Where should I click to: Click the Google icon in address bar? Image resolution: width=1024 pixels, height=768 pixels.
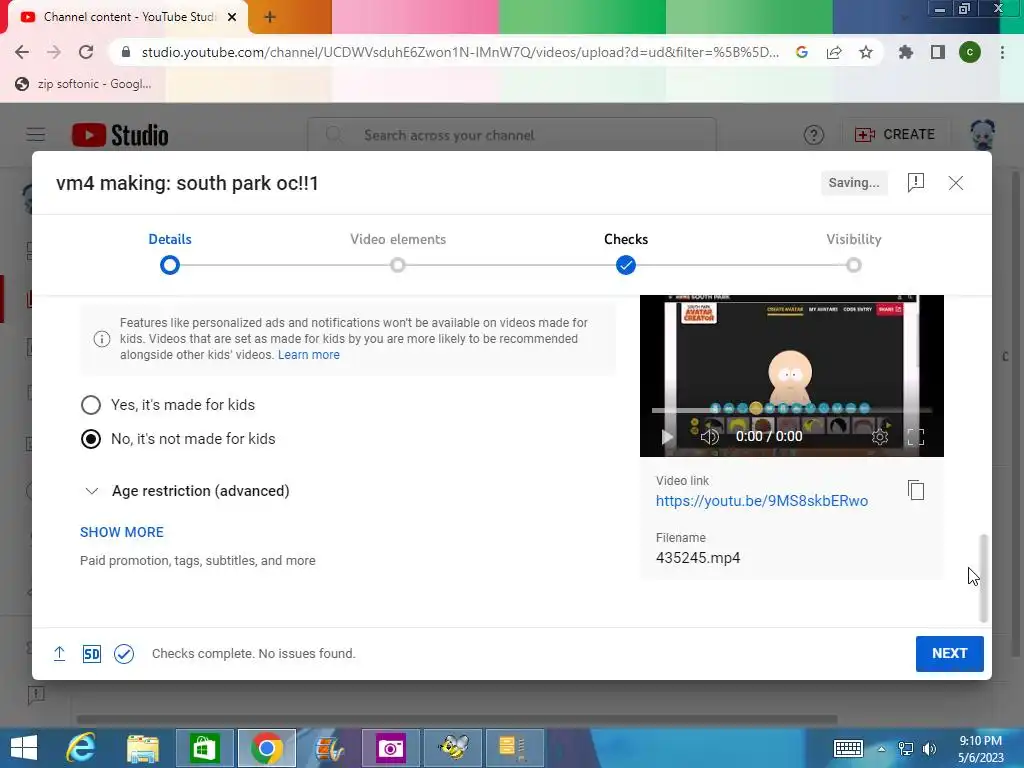coord(802,52)
